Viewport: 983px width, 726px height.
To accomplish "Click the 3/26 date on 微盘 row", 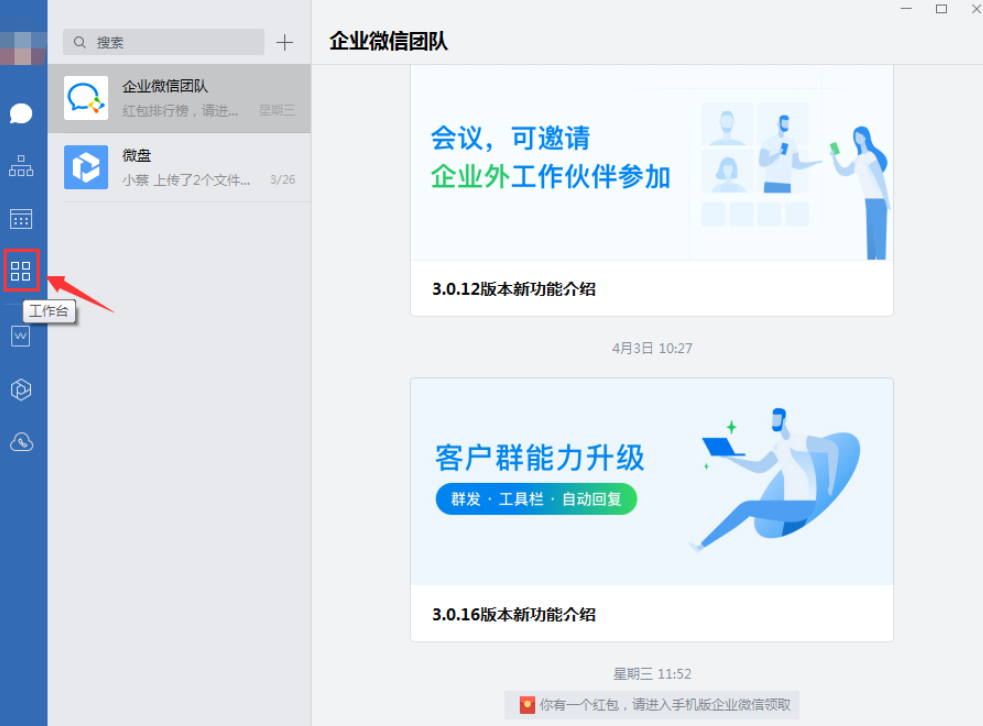I will pyautogui.click(x=282, y=179).
